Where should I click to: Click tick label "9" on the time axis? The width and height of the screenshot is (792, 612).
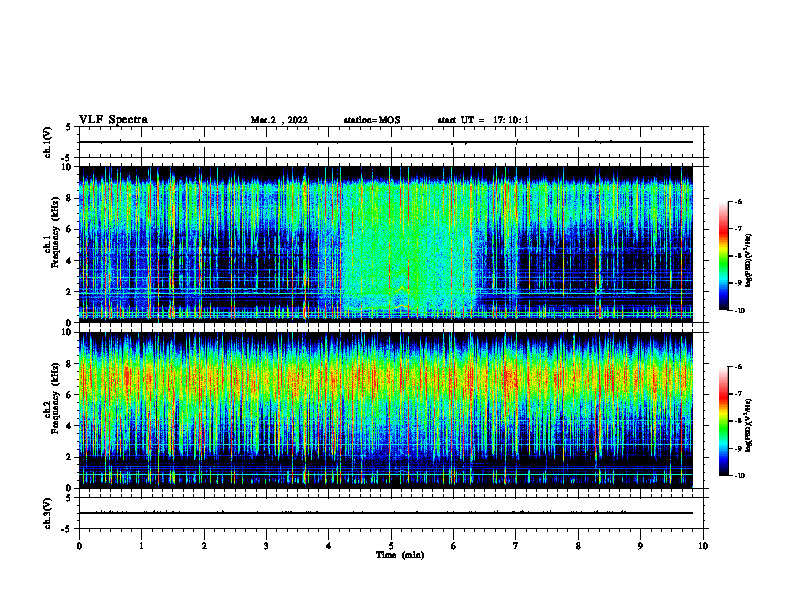coord(640,546)
